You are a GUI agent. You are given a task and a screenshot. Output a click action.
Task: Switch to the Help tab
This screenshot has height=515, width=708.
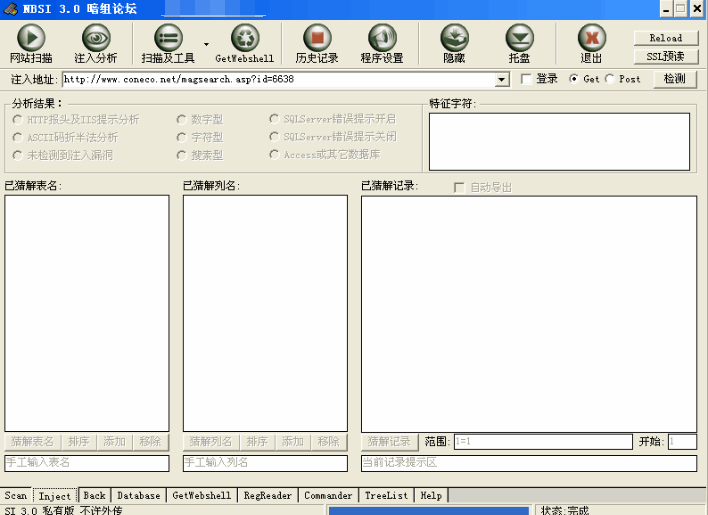[431, 496]
